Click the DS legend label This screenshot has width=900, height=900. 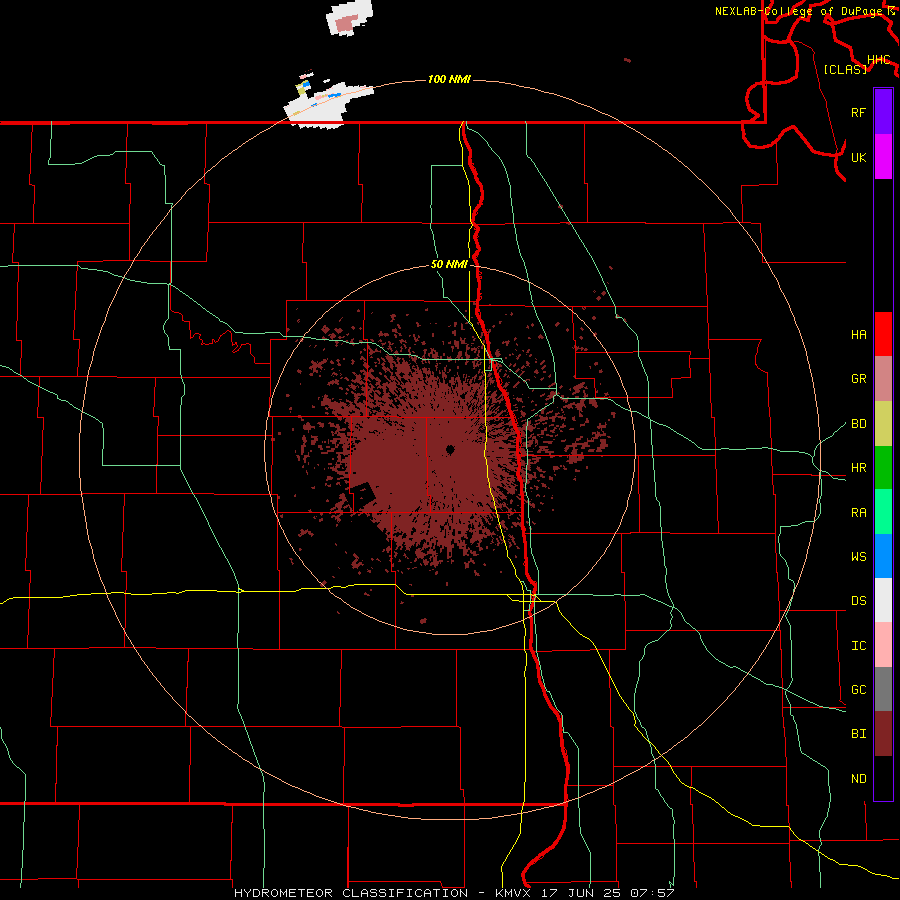858,601
